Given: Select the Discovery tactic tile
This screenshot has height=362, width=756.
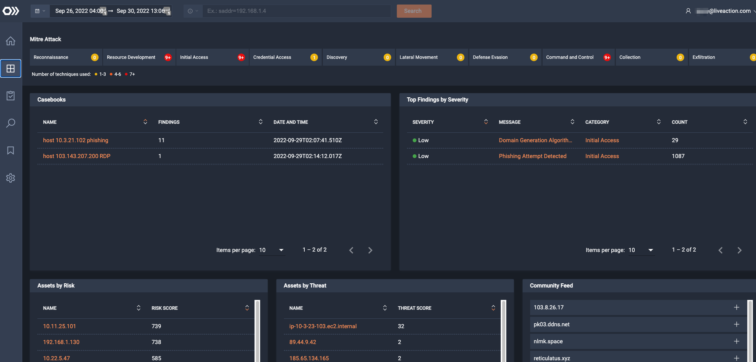Looking at the screenshot, I should (359, 57).
